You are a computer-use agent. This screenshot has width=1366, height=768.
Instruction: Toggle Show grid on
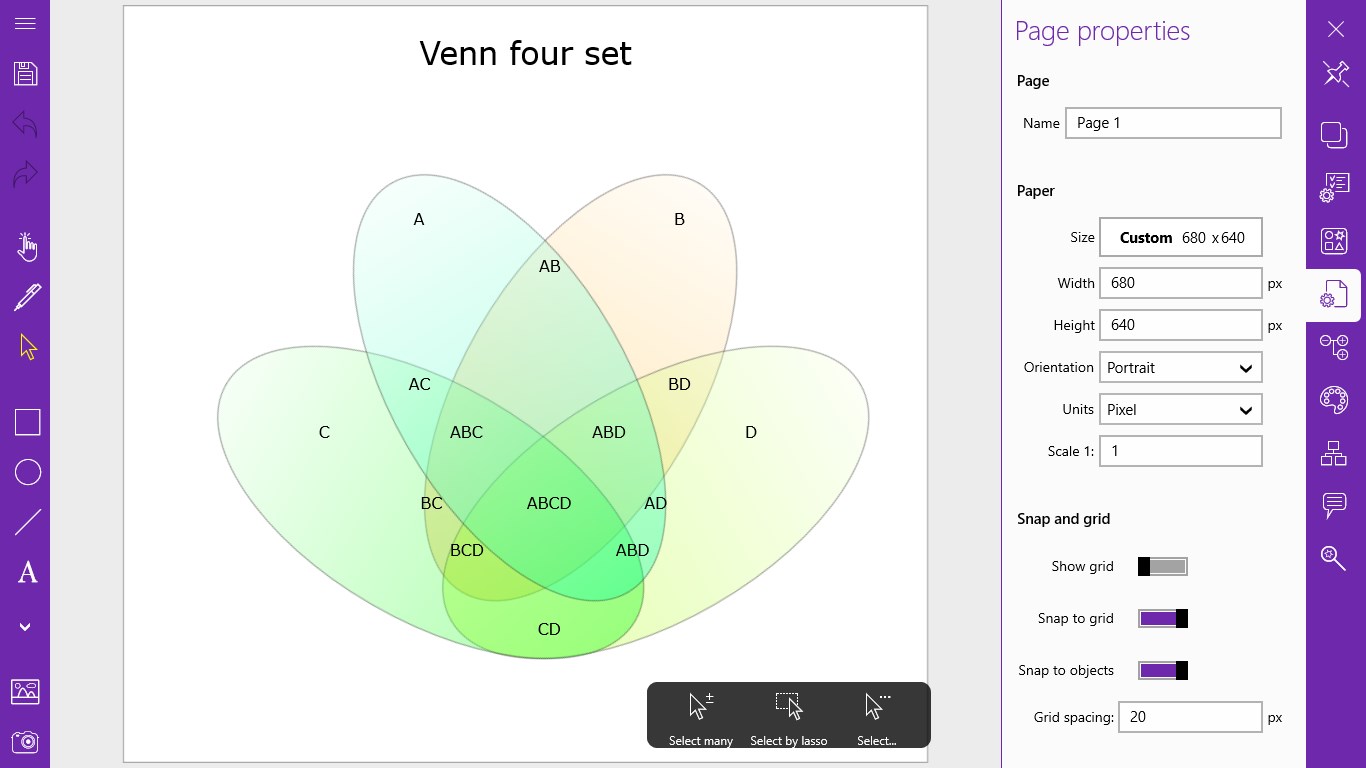coord(1163,566)
